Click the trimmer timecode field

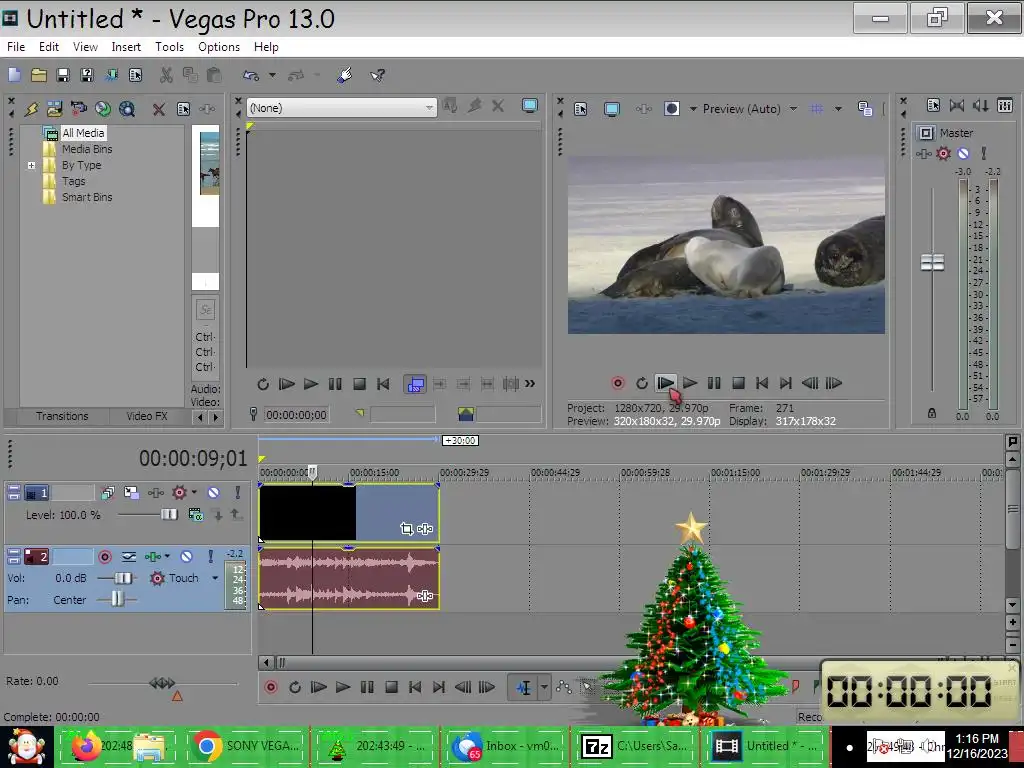coord(296,415)
